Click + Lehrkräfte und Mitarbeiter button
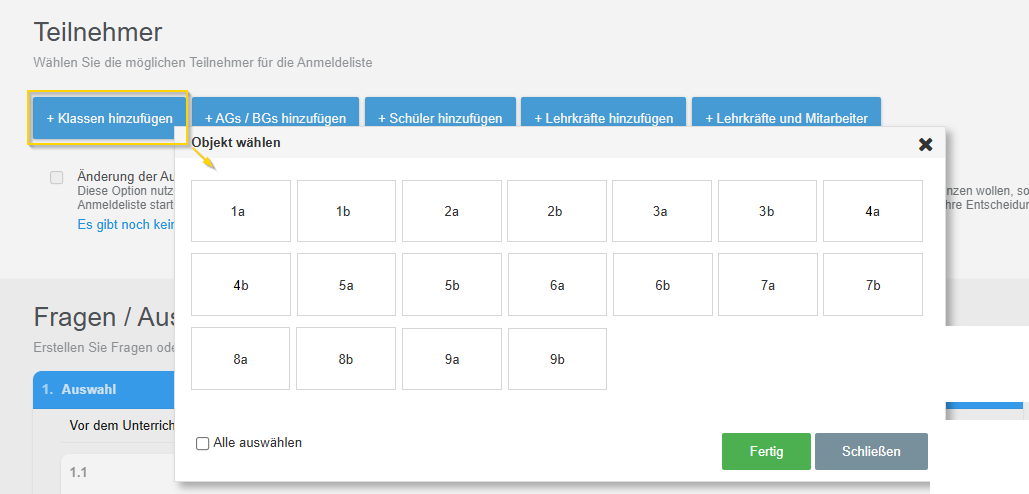This screenshot has height=494, width=1029. pos(786,118)
